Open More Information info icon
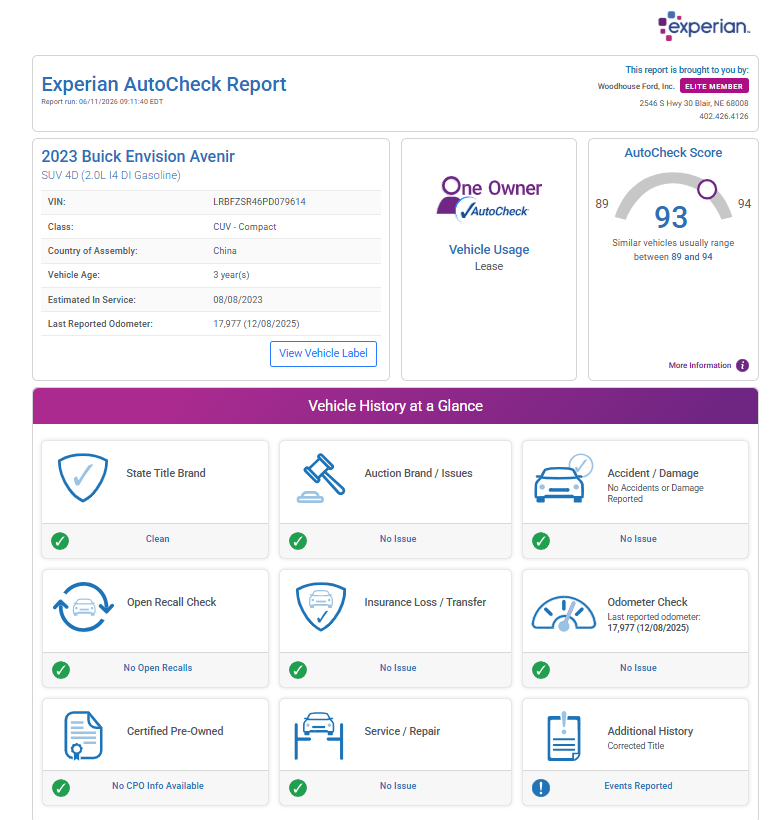775x820 pixels. tap(742, 366)
